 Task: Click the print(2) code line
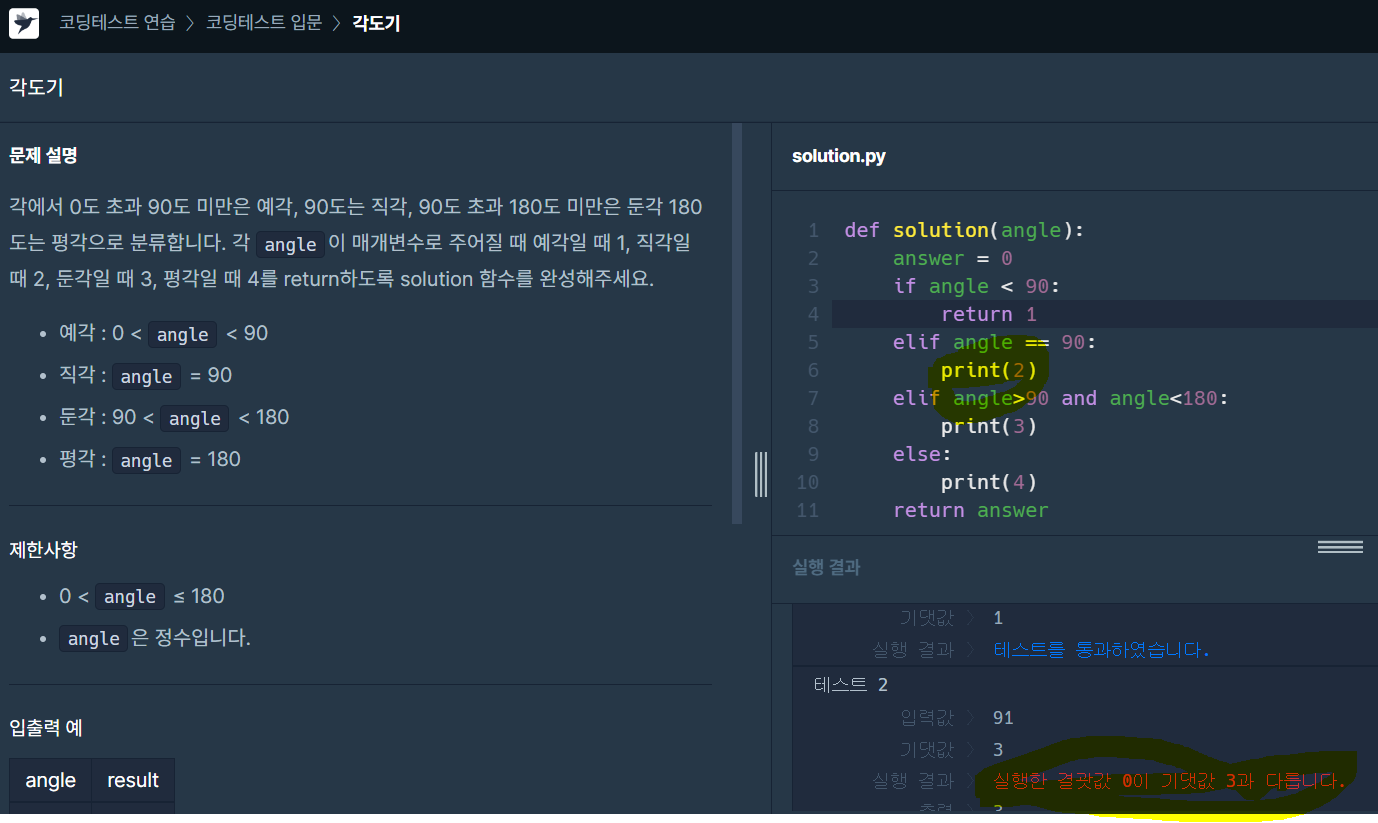989,370
